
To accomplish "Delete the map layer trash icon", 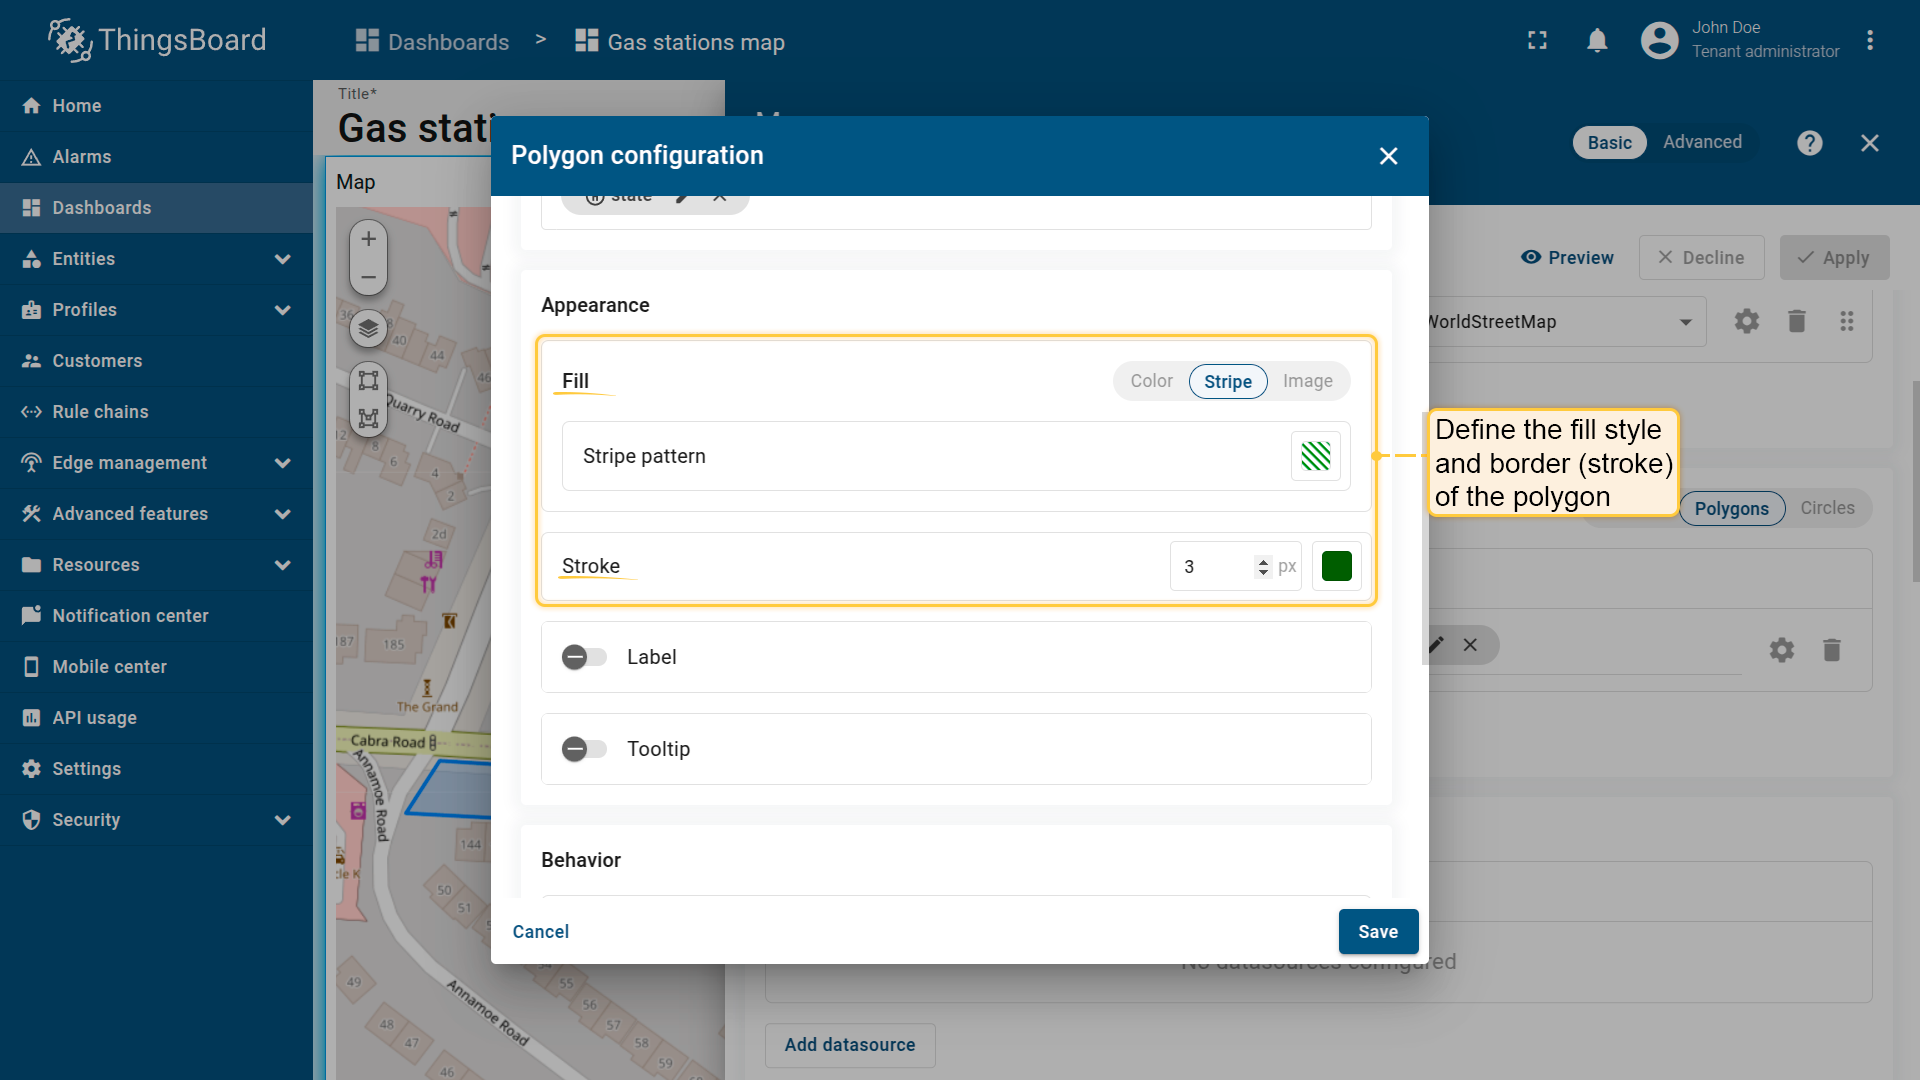I will (1797, 321).
